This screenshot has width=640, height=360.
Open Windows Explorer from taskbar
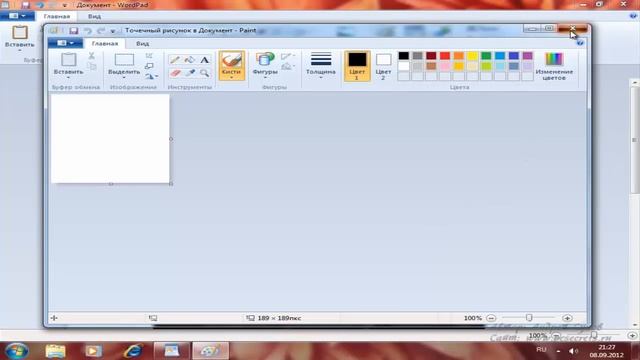[x=55, y=351]
